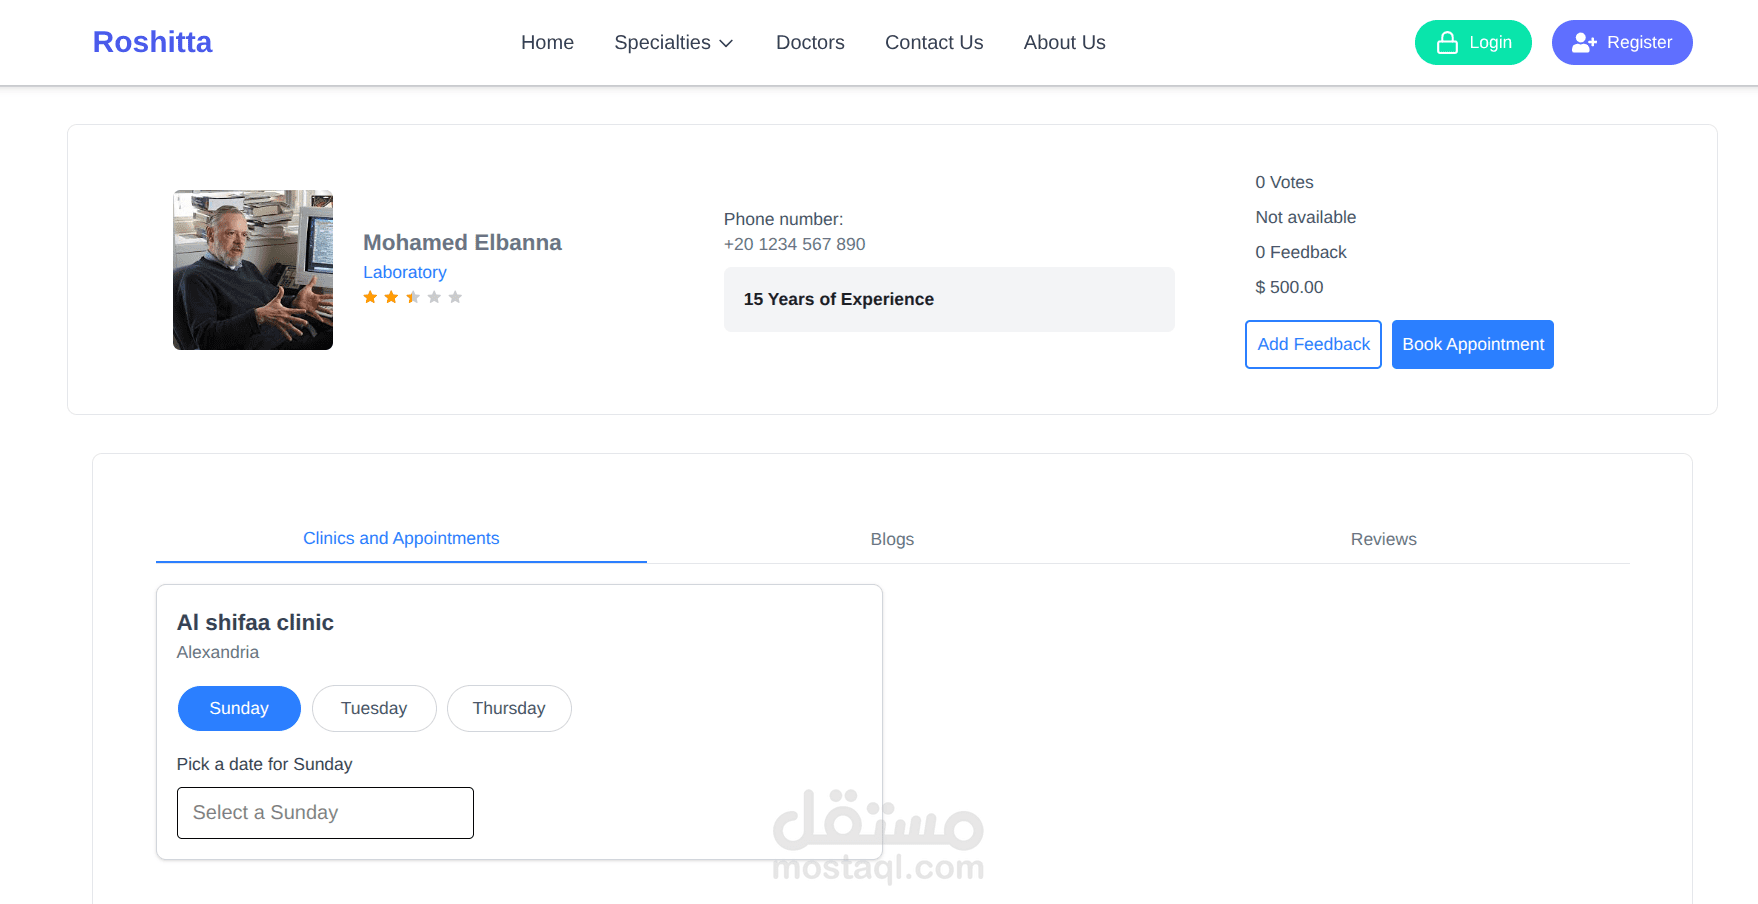The height and width of the screenshot is (904, 1758).
Task: Open the Doctors page
Action: point(810,42)
